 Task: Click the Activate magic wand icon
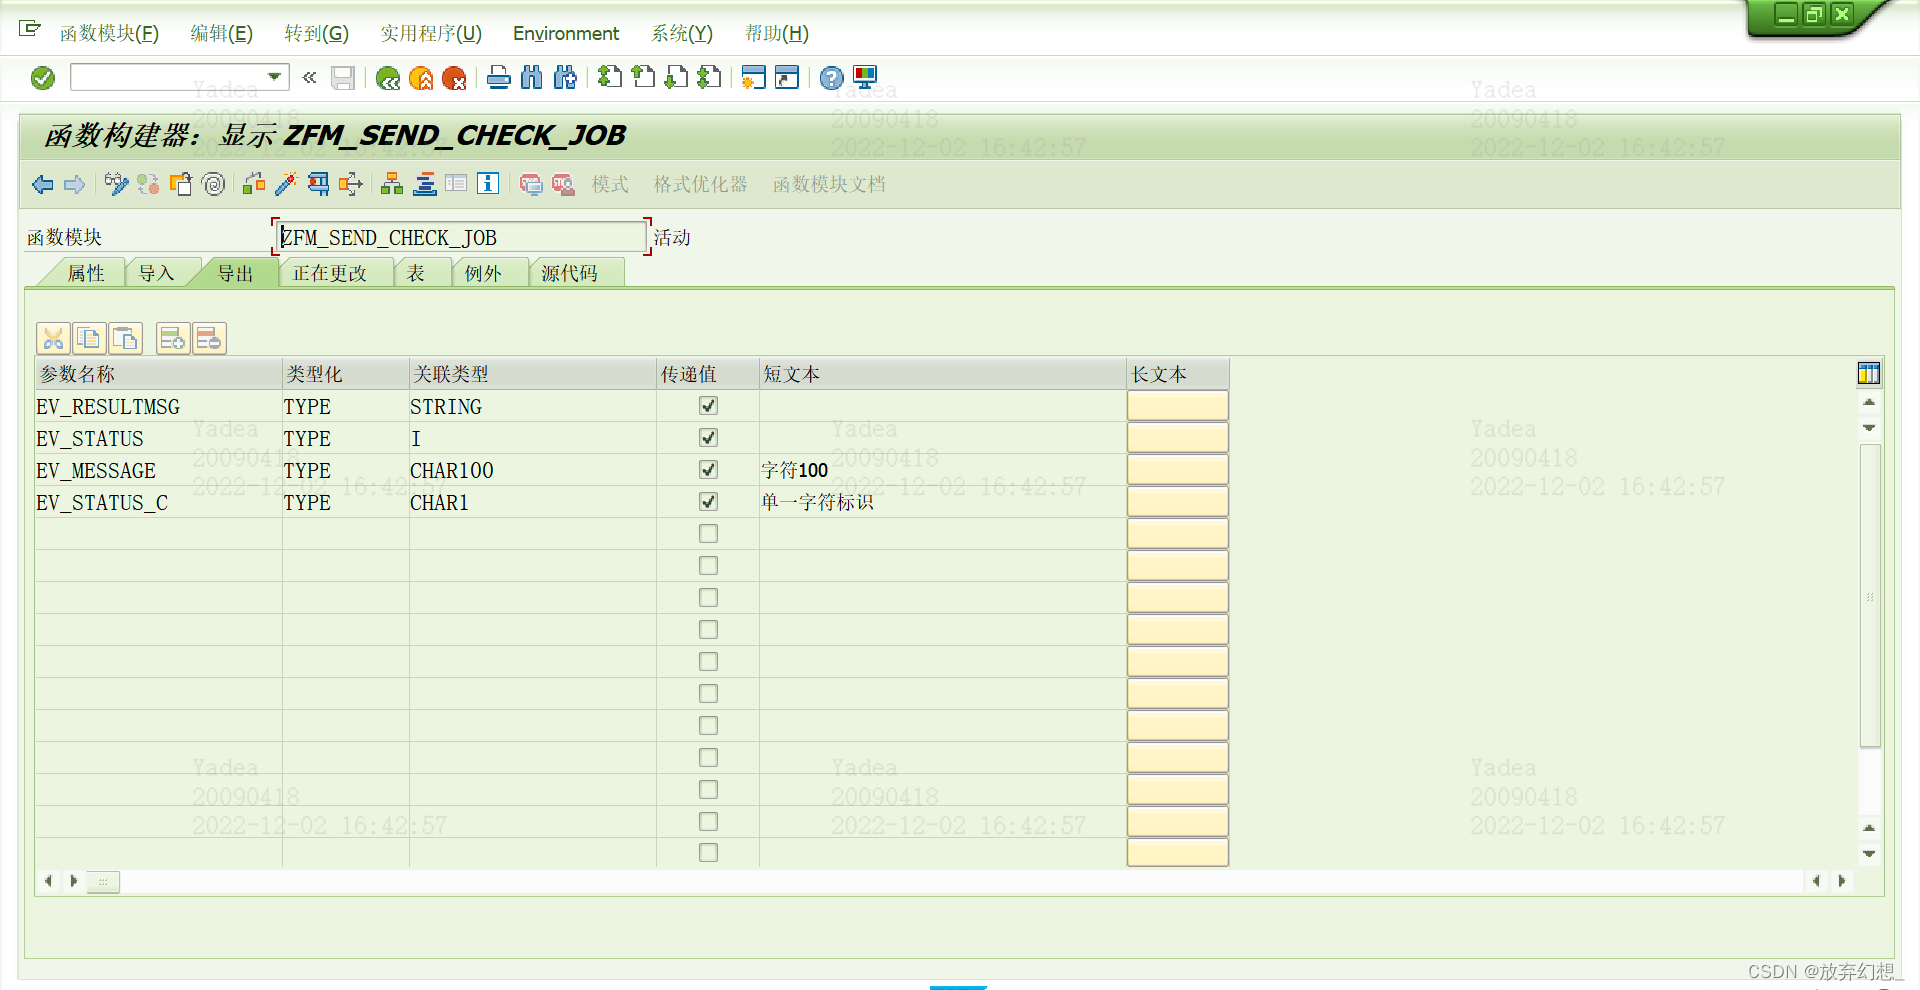pyautogui.click(x=286, y=184)
